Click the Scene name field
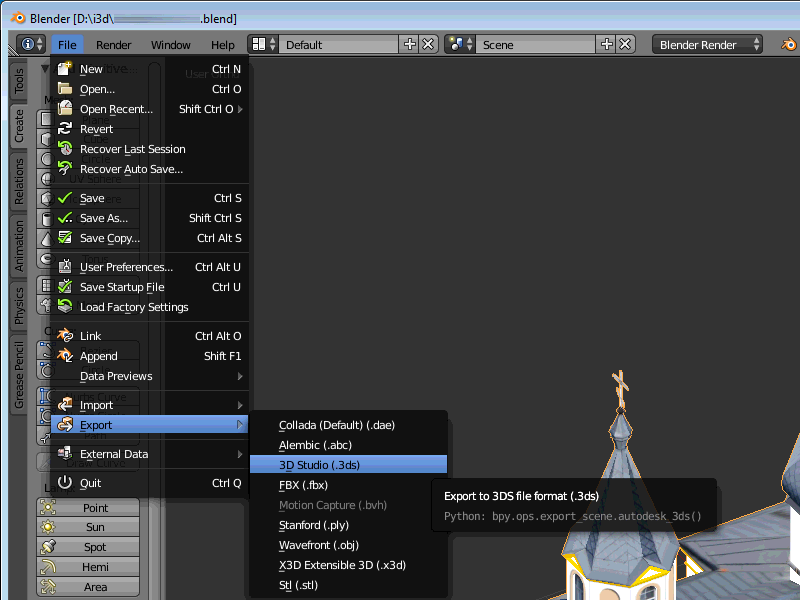This screenshot has width=800, height=600. coord(535,45)
